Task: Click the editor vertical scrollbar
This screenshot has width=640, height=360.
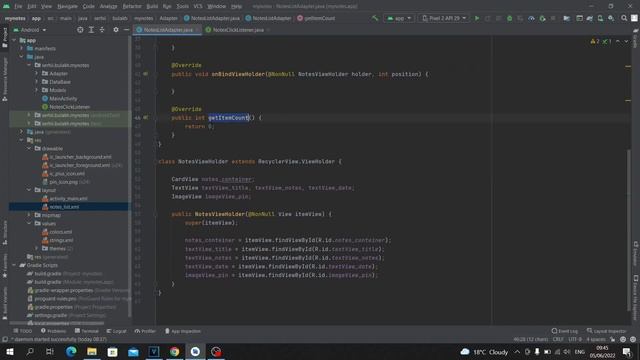Action: pos(628,229)
